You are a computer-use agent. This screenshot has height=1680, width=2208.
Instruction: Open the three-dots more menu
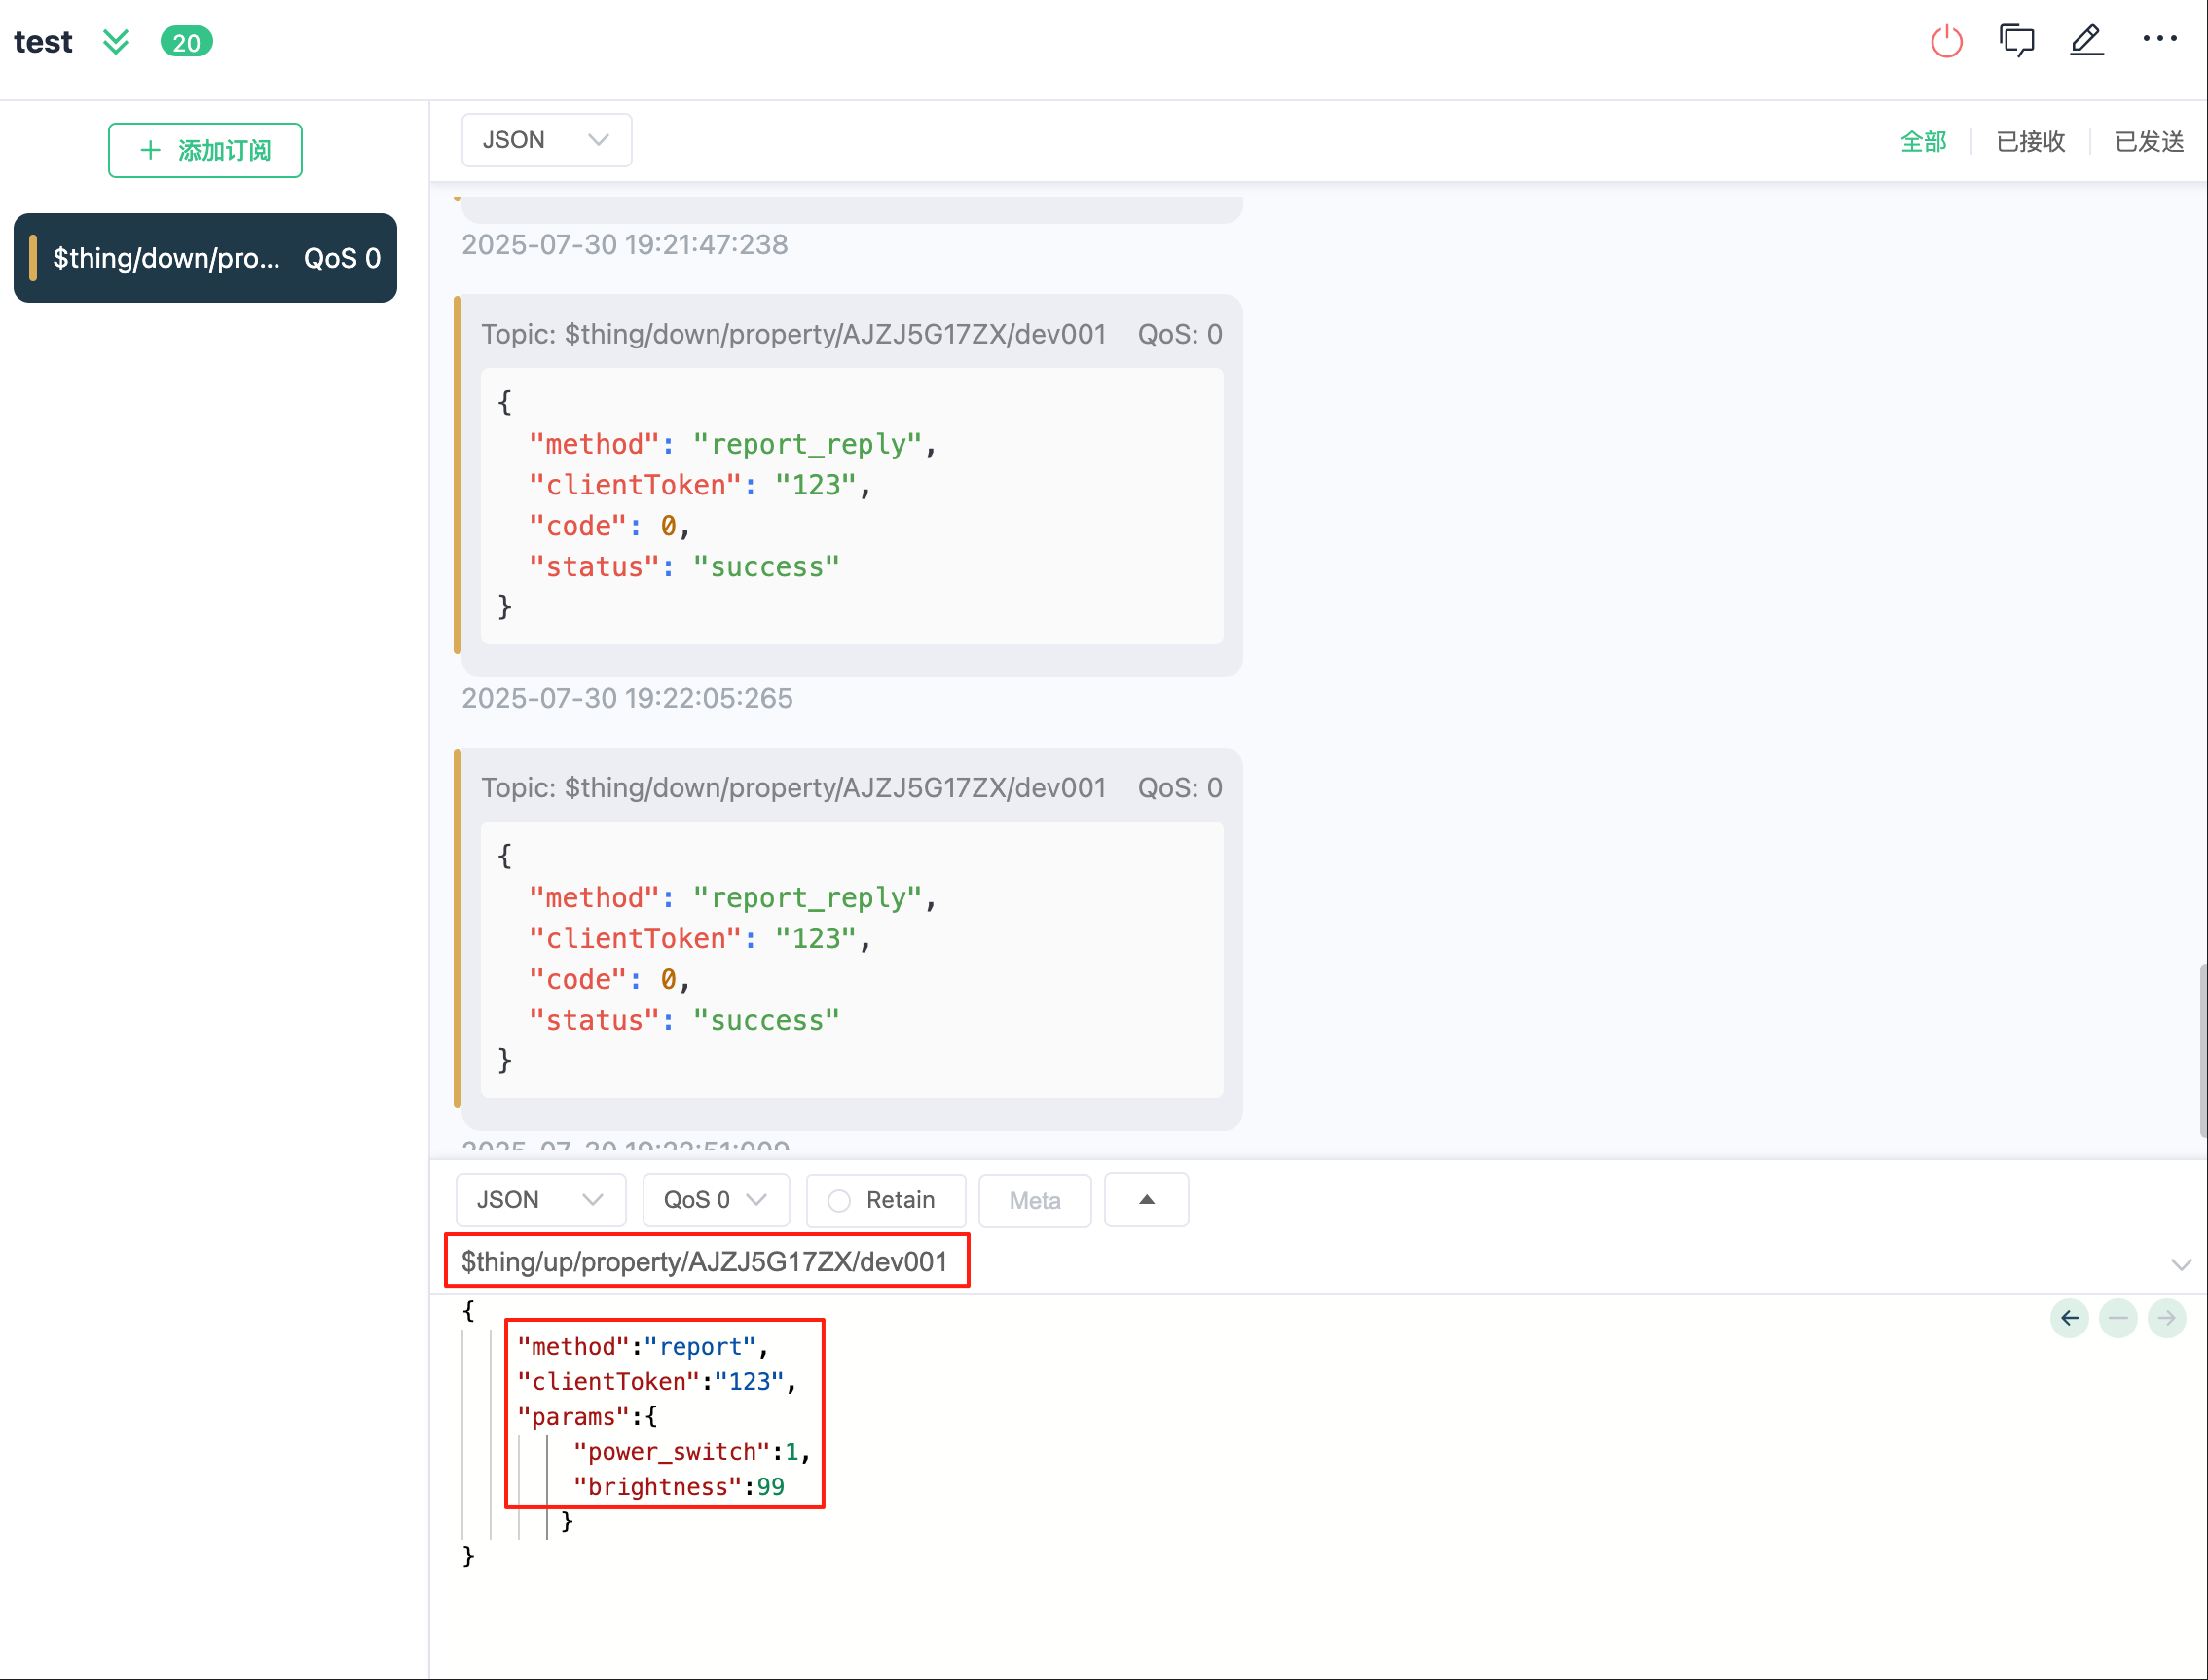click(2159, 39)
